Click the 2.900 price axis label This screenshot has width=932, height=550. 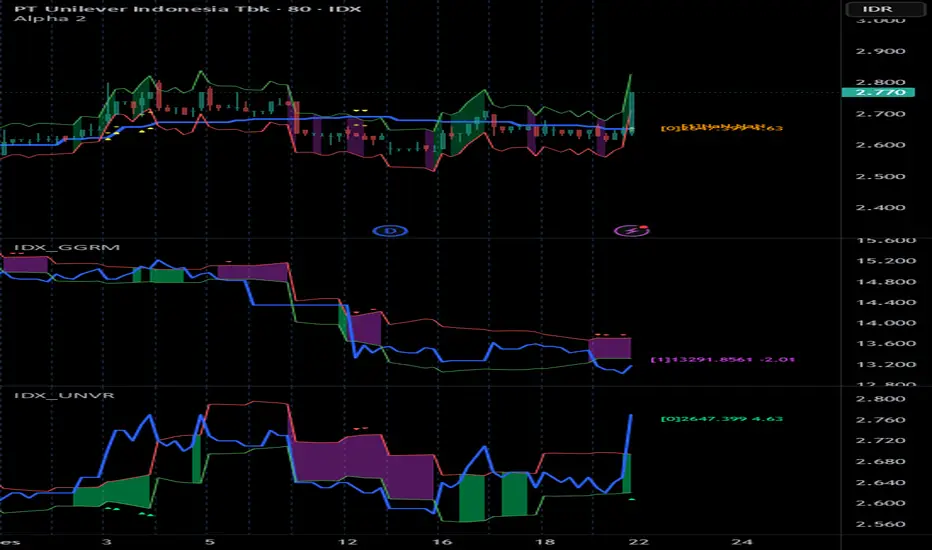tap(880, 51)
